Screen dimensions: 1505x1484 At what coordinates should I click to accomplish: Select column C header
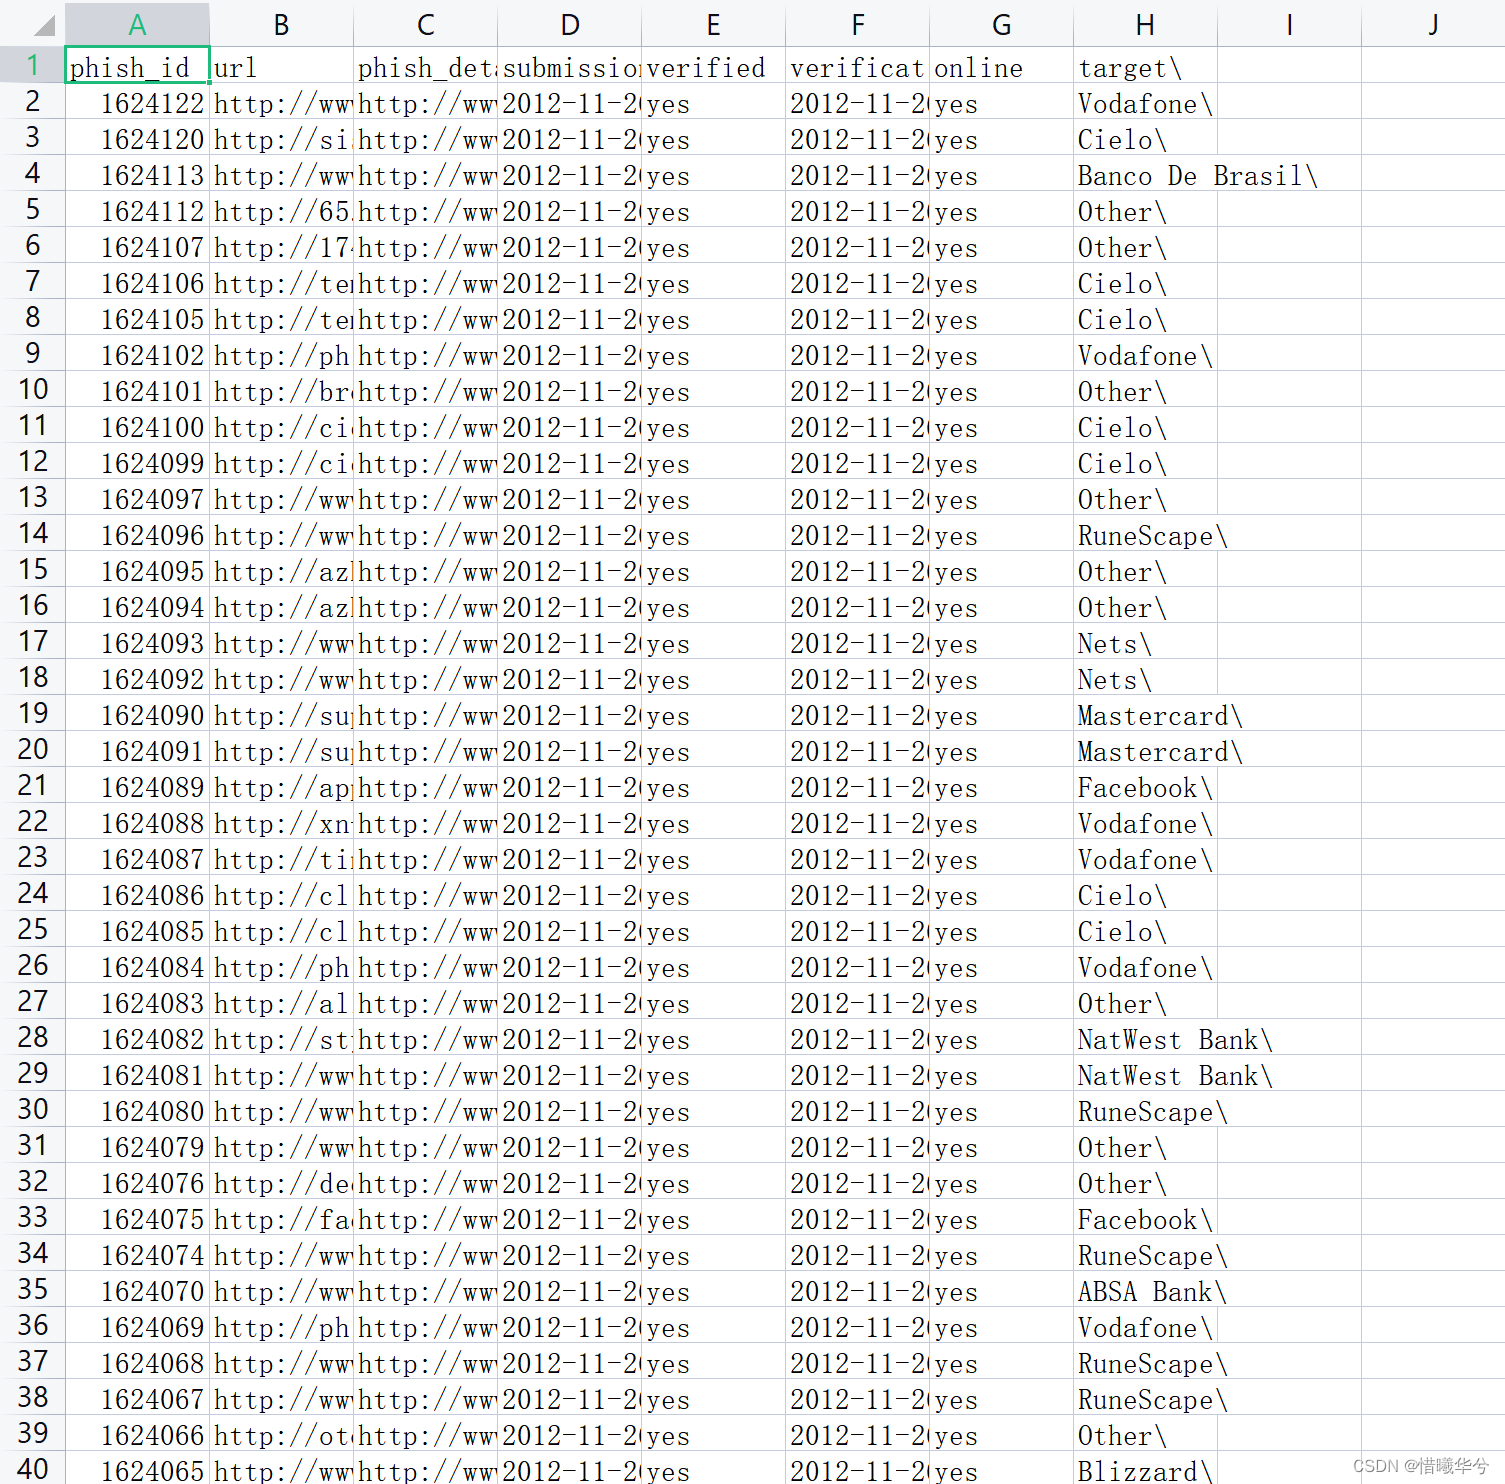pos(425,24)
